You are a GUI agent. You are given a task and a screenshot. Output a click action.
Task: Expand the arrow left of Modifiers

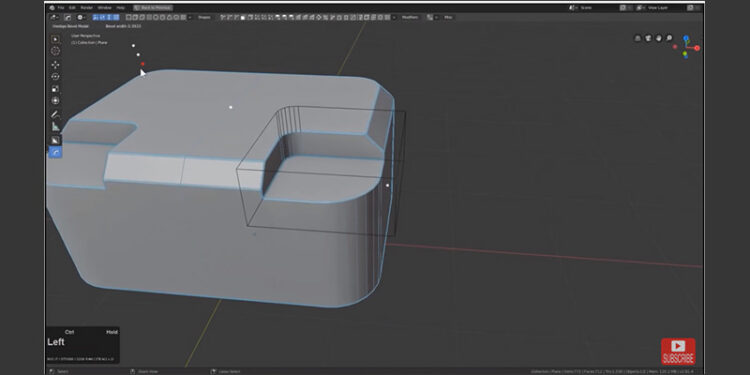(x=394, y=17)
